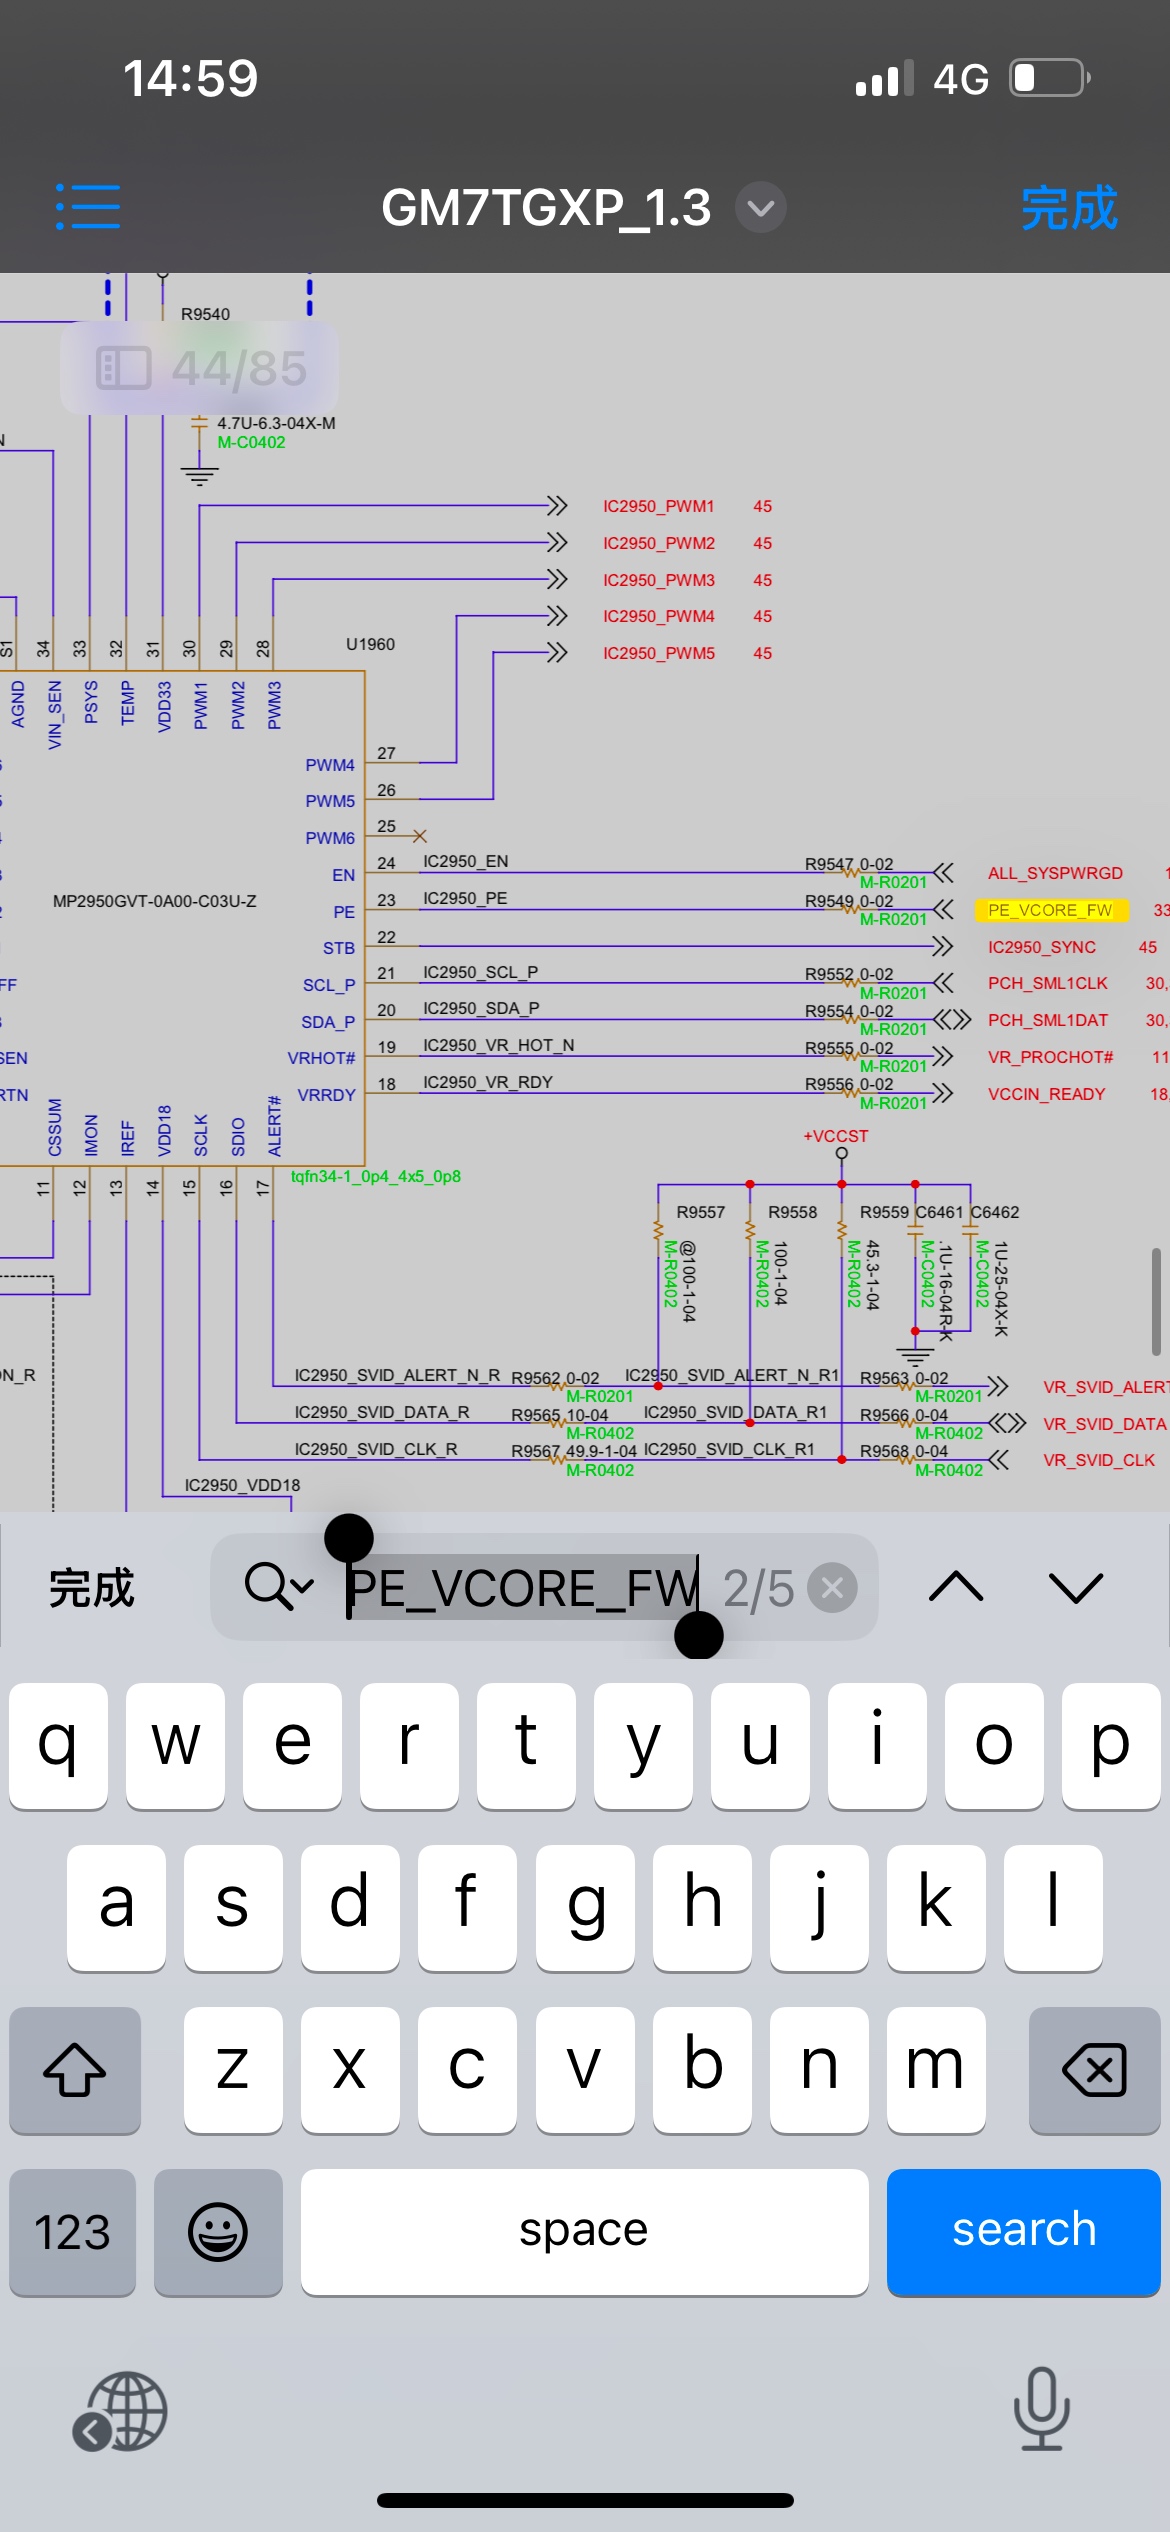The height and width of the screenshot is (2532, 1170).
Task: Clear the search text with X icon
Action: click(832, 1587)
